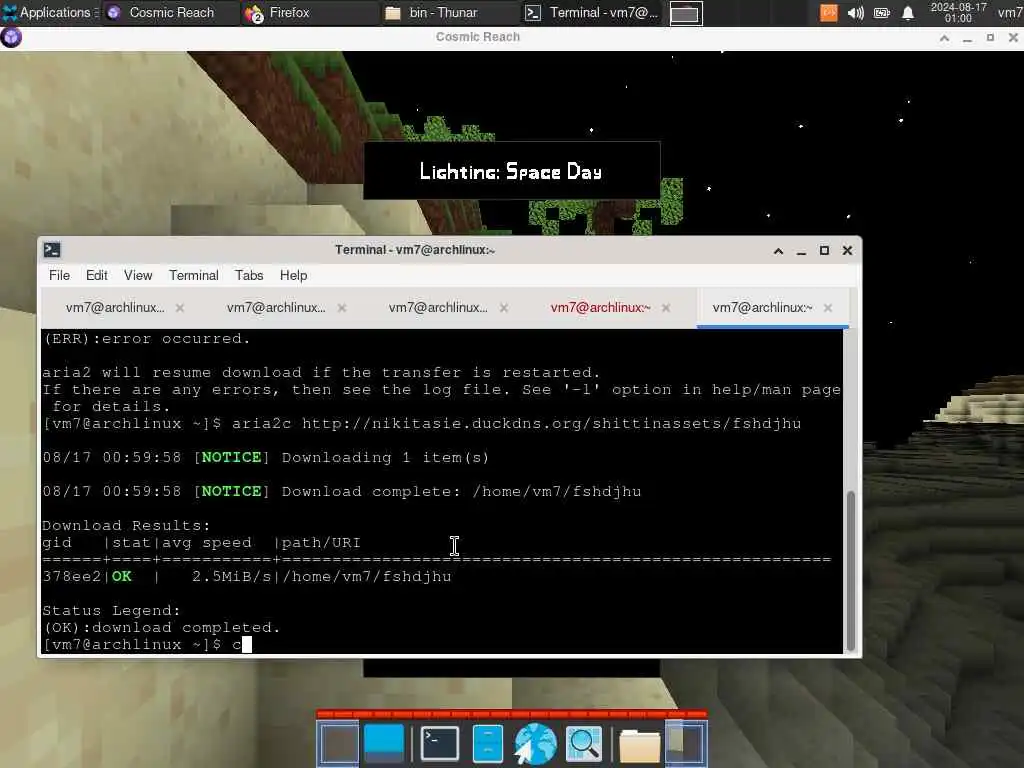This screenshot has height=768, width=1024.
Task: Click 'Download complete: /home/vm7/fshdjhu' line
Action: pyautogui.click(x=462, y=492)
